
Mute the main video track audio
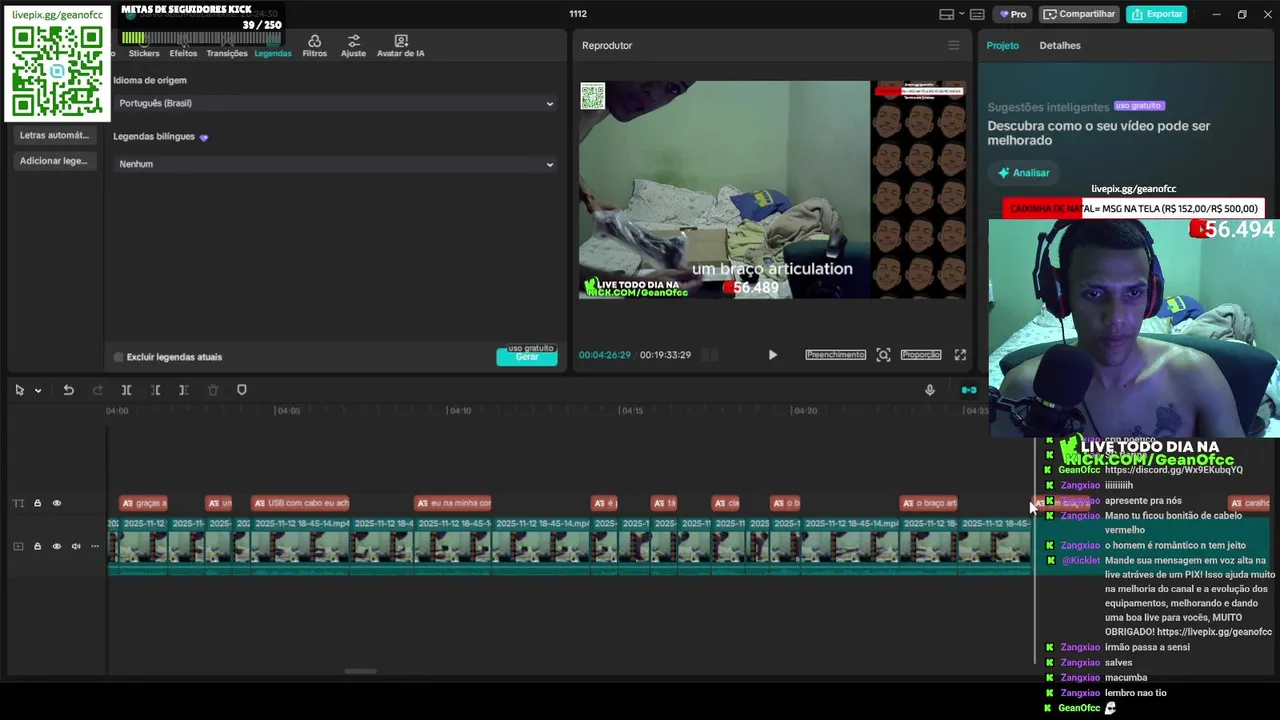pos(76,546)
